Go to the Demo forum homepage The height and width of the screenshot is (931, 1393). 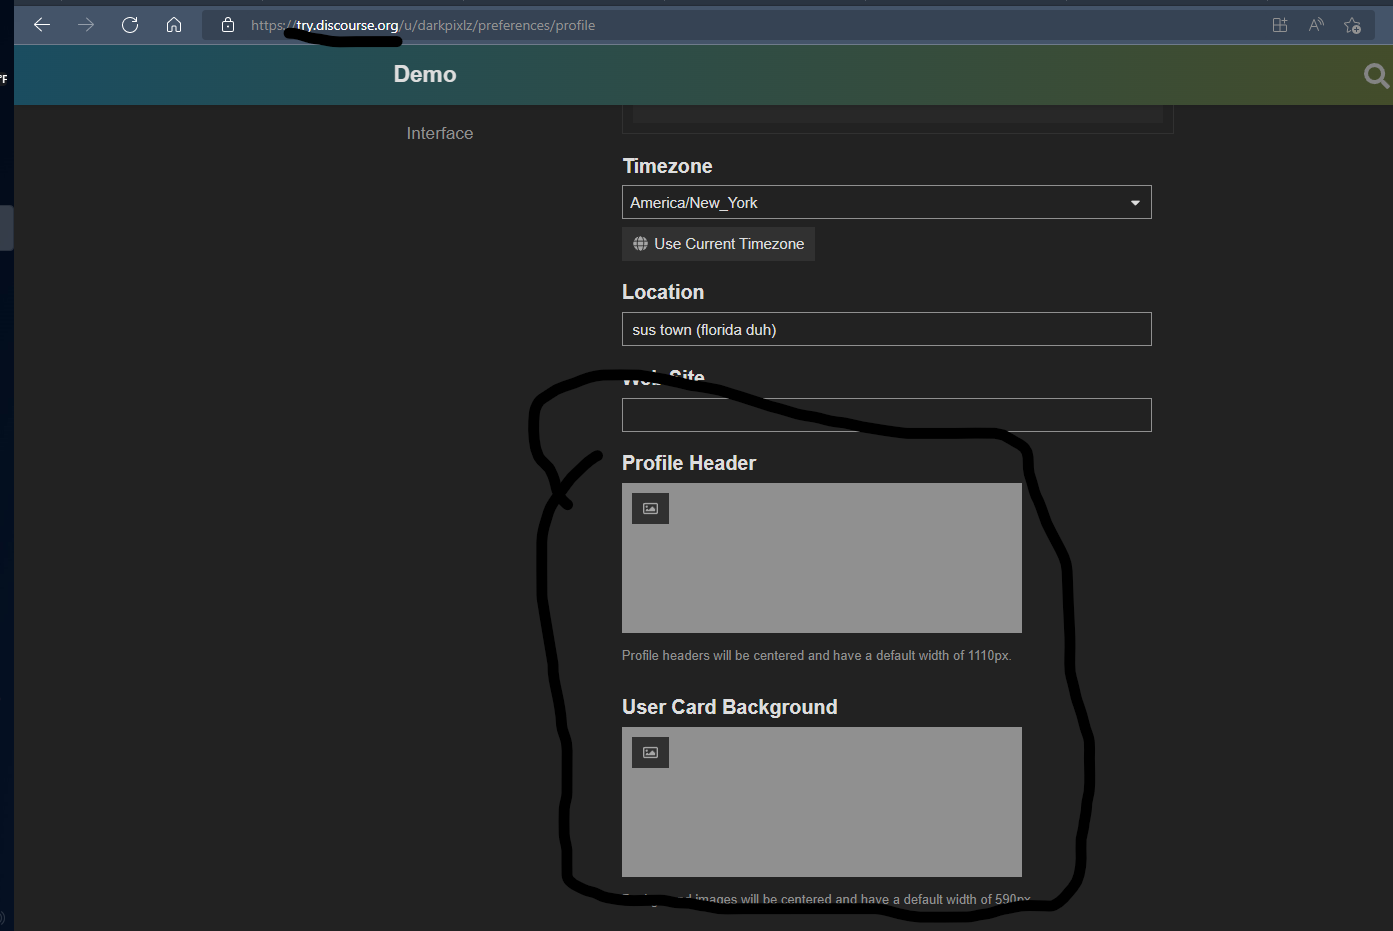[424, 74]
